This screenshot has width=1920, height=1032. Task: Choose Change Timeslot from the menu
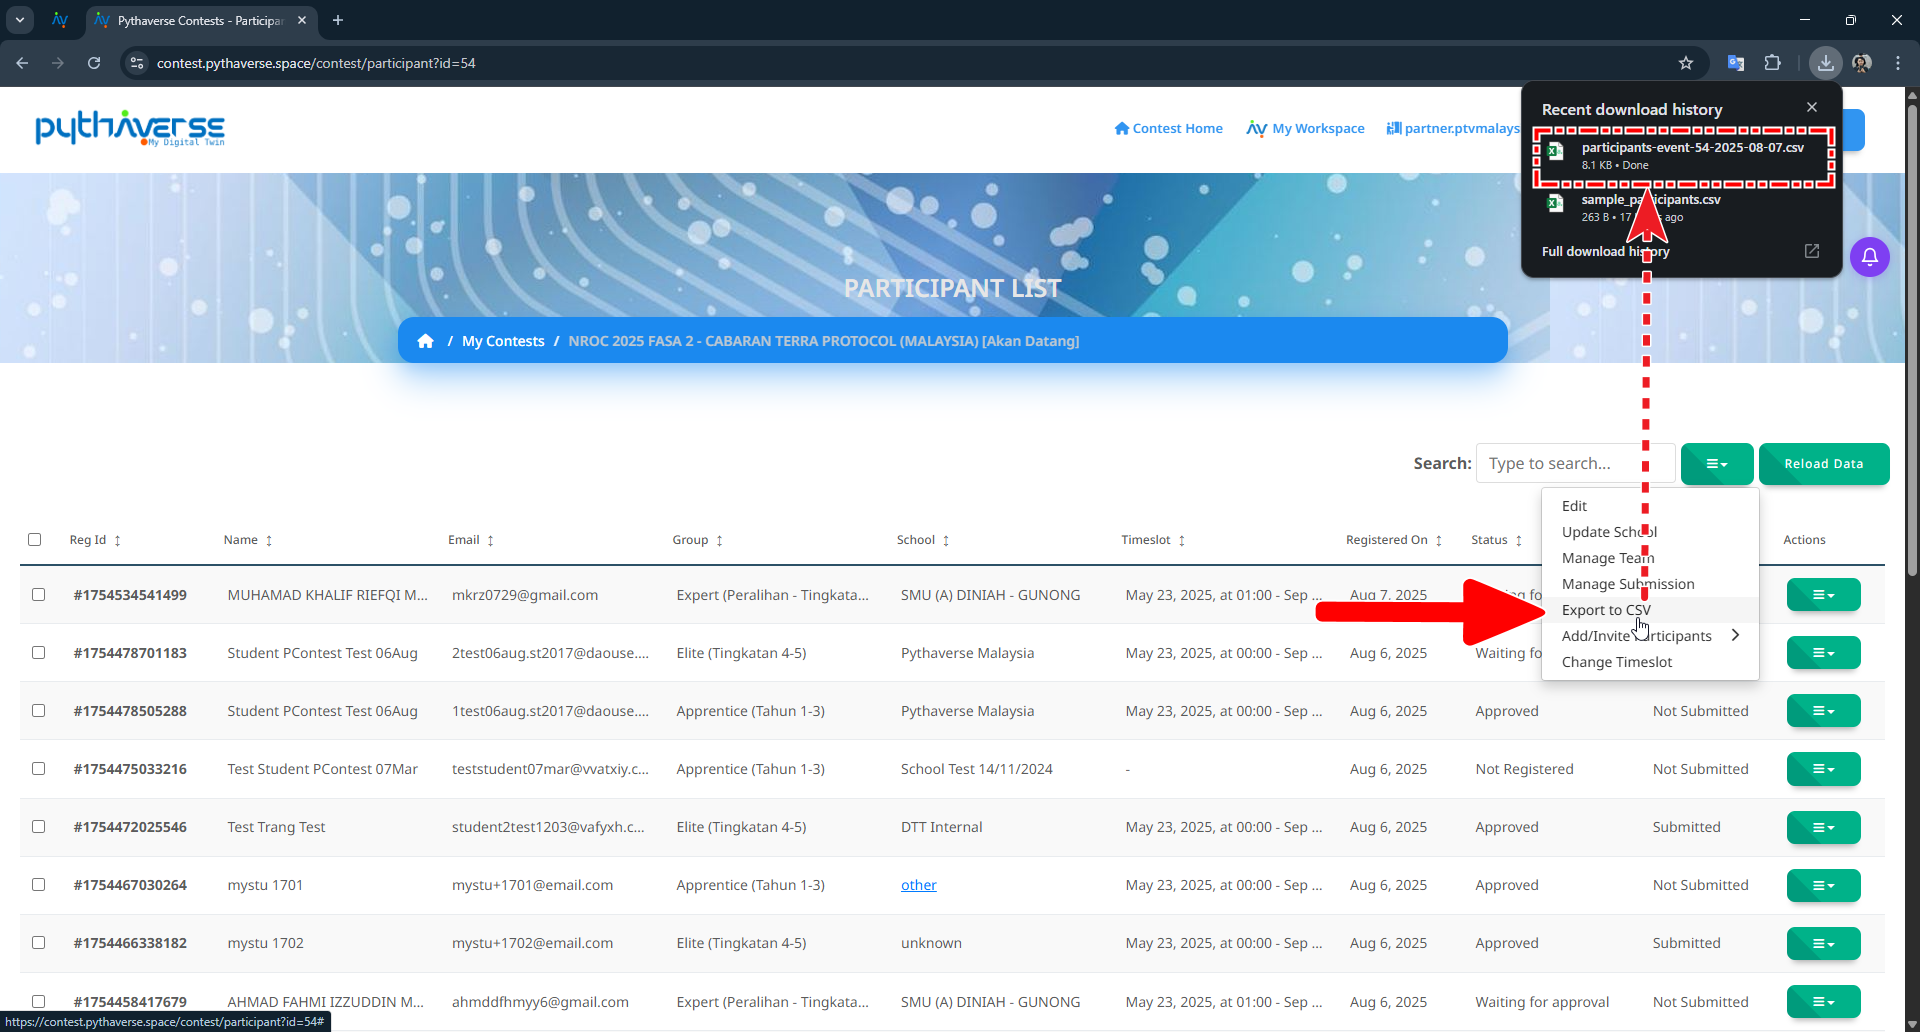click(1650, 662)
